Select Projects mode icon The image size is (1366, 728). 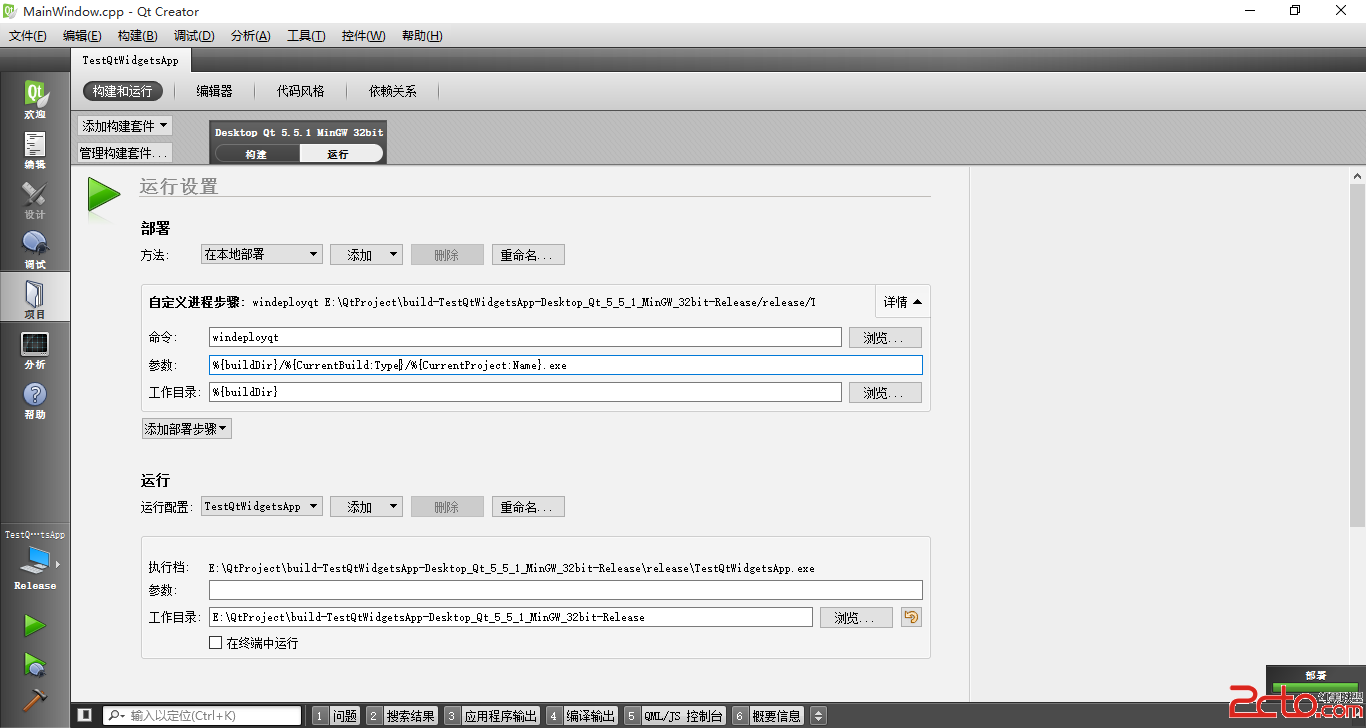[x=35, y=298]
